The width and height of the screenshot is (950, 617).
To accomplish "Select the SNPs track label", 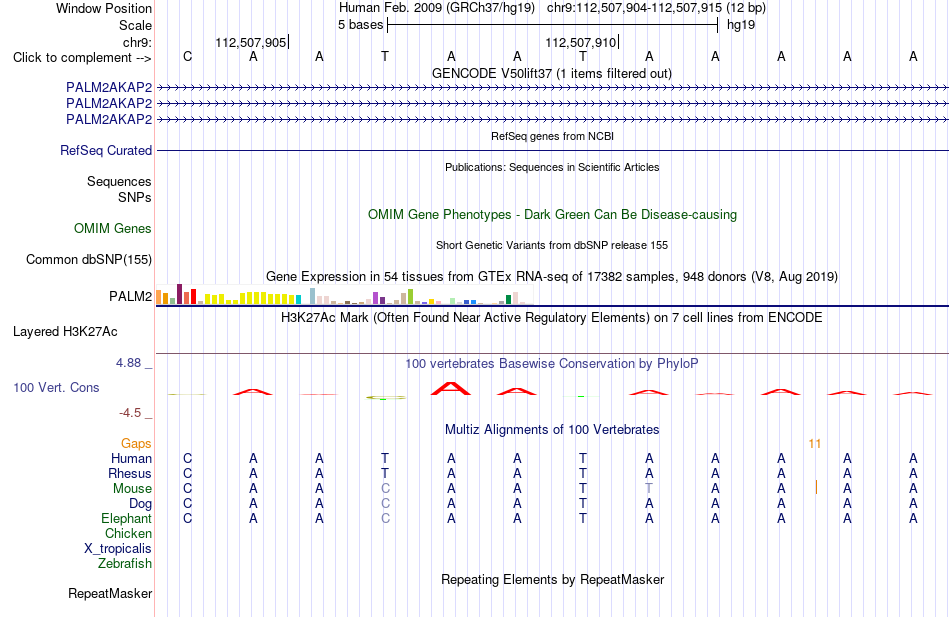I will click(135, 198).
